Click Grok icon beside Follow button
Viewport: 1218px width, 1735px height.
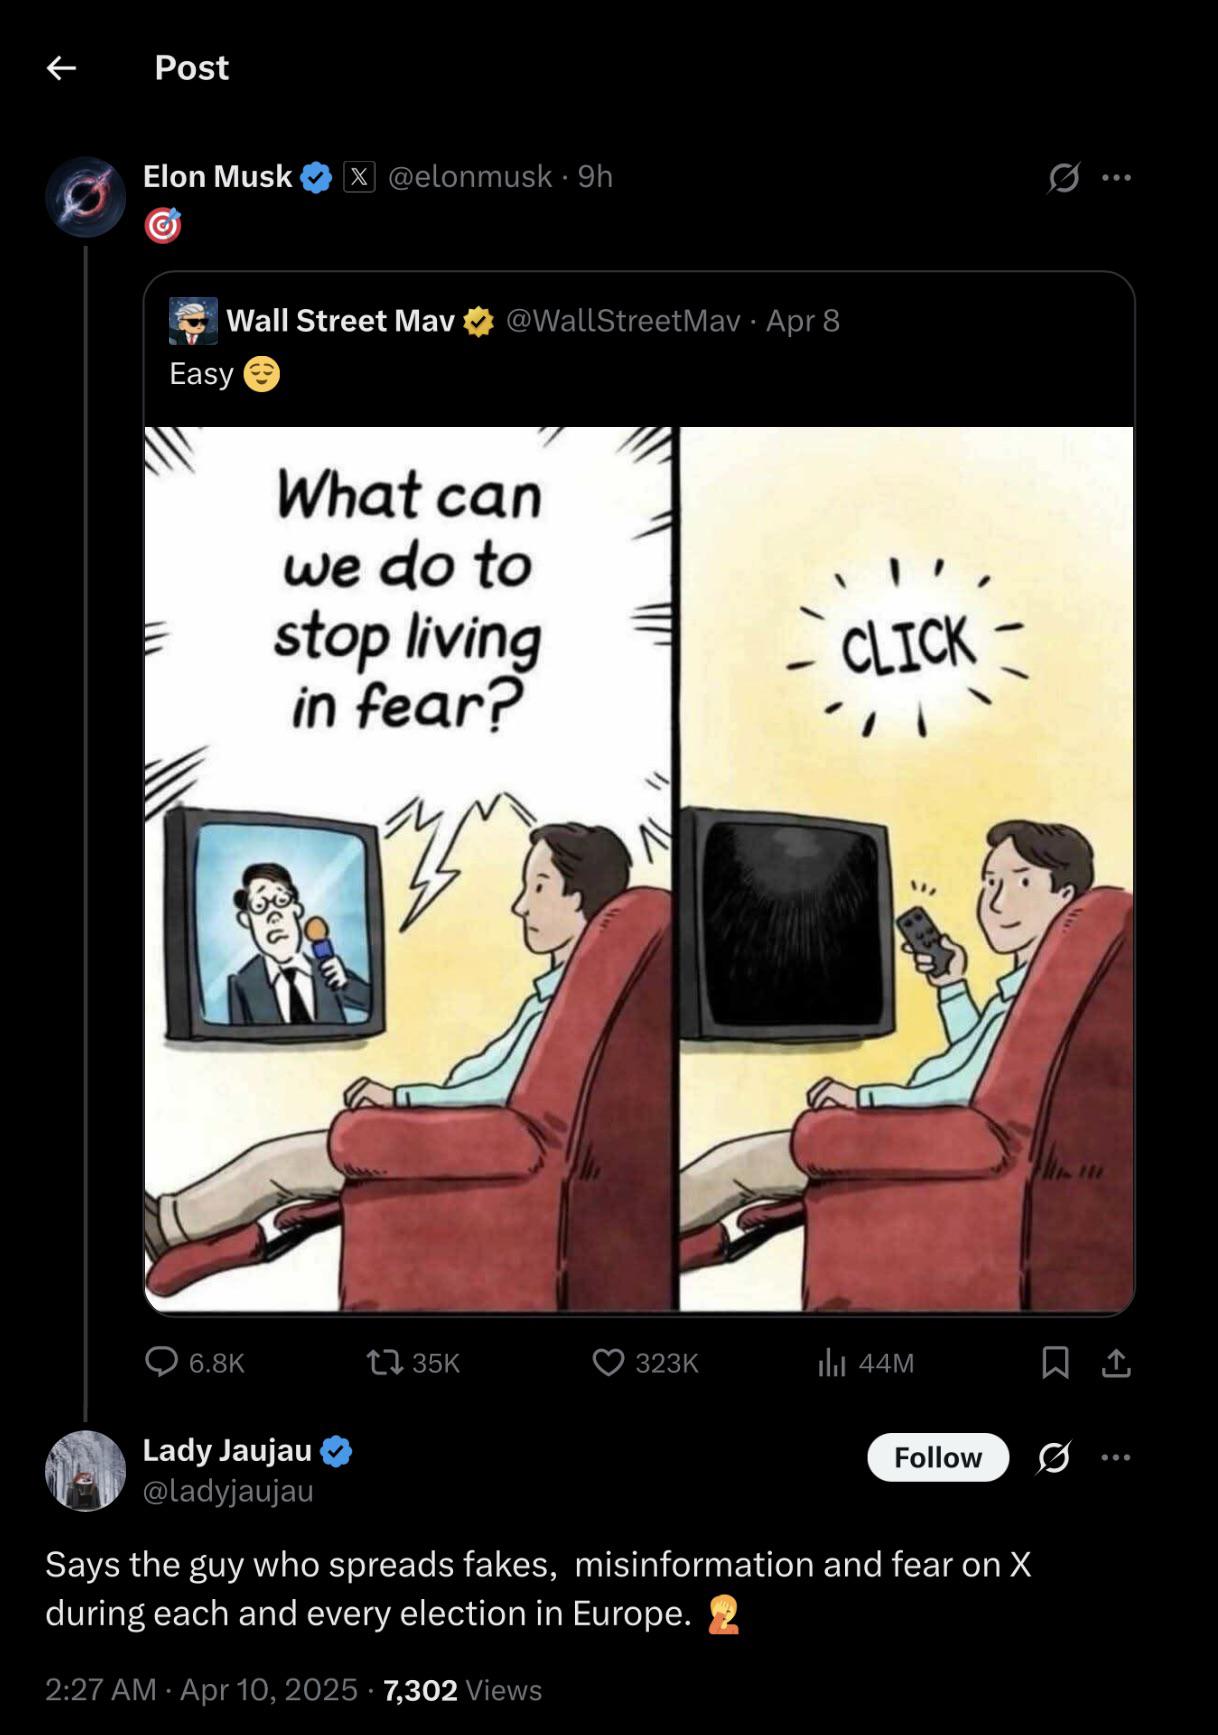(x=1054, y=1457)
